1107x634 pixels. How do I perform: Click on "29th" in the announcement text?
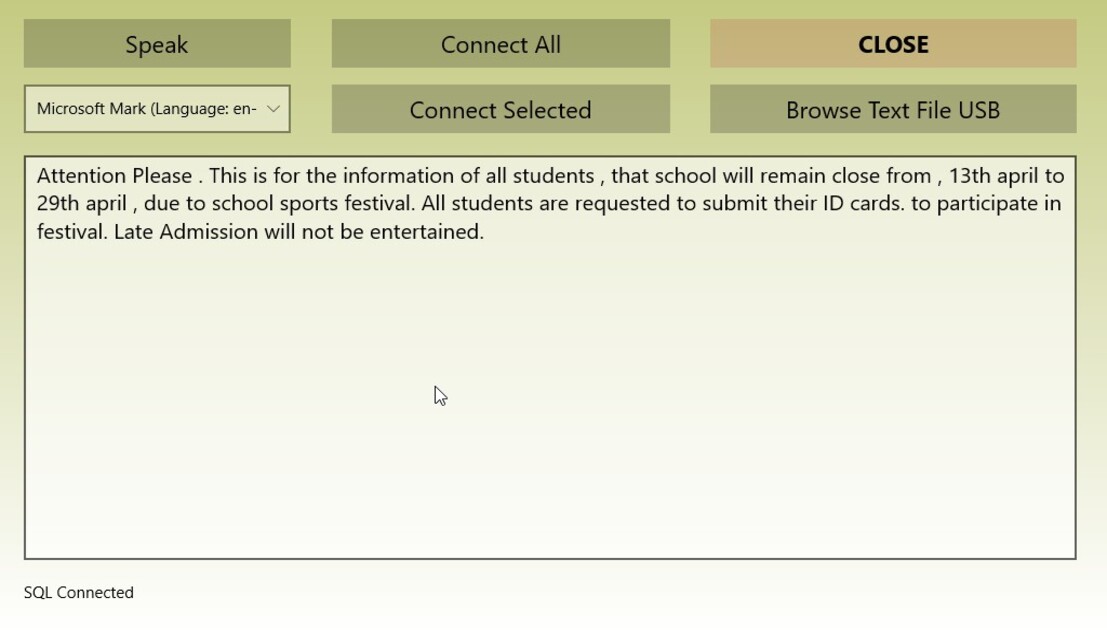click(x=58, y=204)
